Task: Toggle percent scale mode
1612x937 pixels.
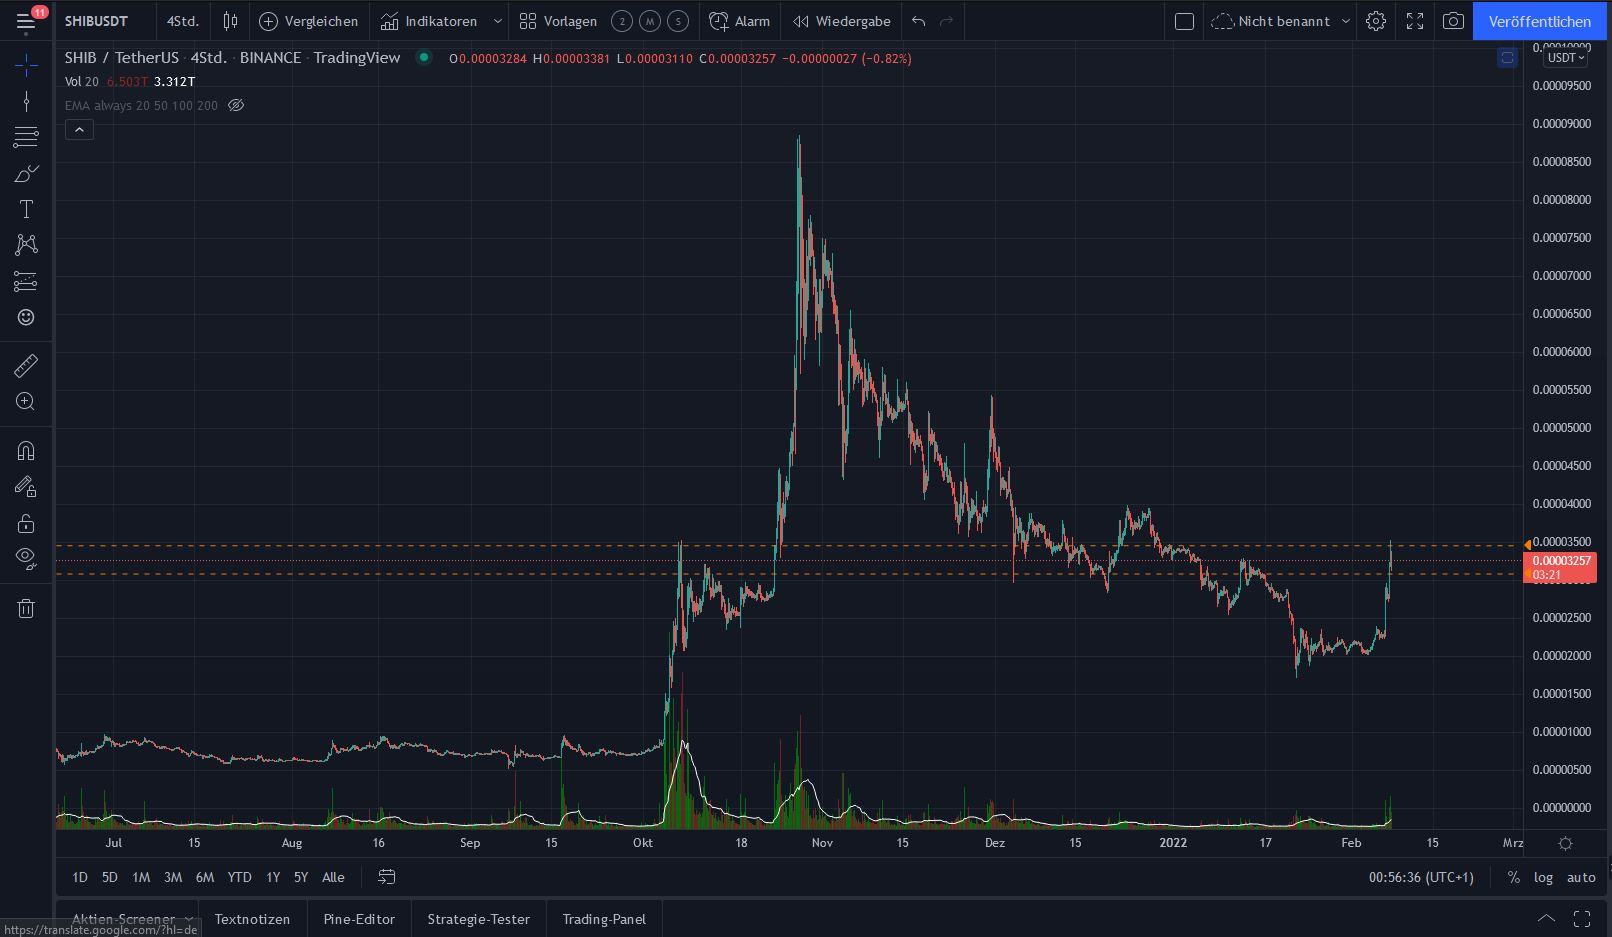Action: coord(1514,877)
